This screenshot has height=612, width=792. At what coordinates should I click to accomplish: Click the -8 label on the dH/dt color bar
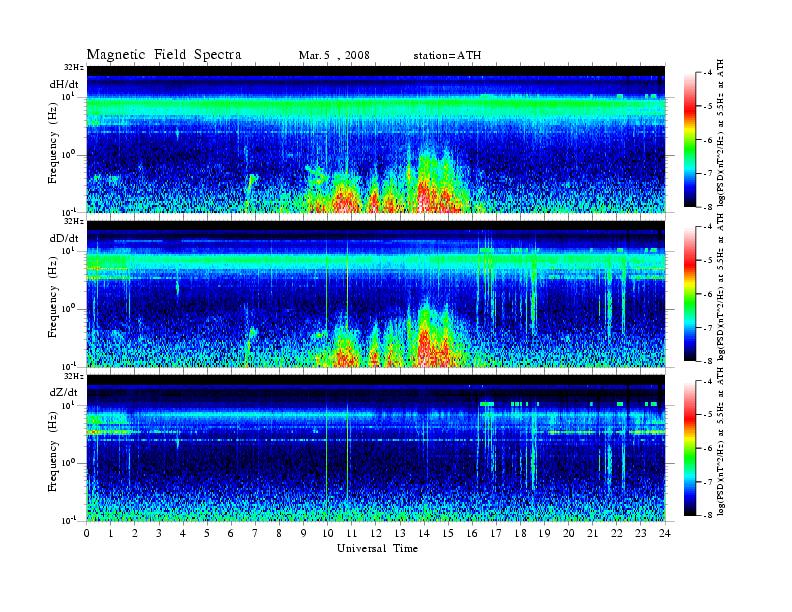click(x=708, y=207)
